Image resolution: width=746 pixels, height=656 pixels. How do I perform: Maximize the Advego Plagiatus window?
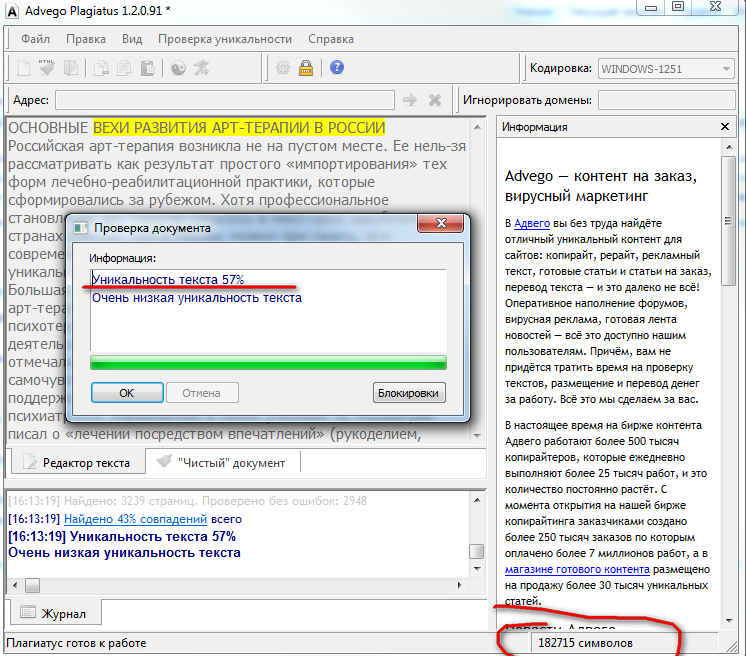678,7
